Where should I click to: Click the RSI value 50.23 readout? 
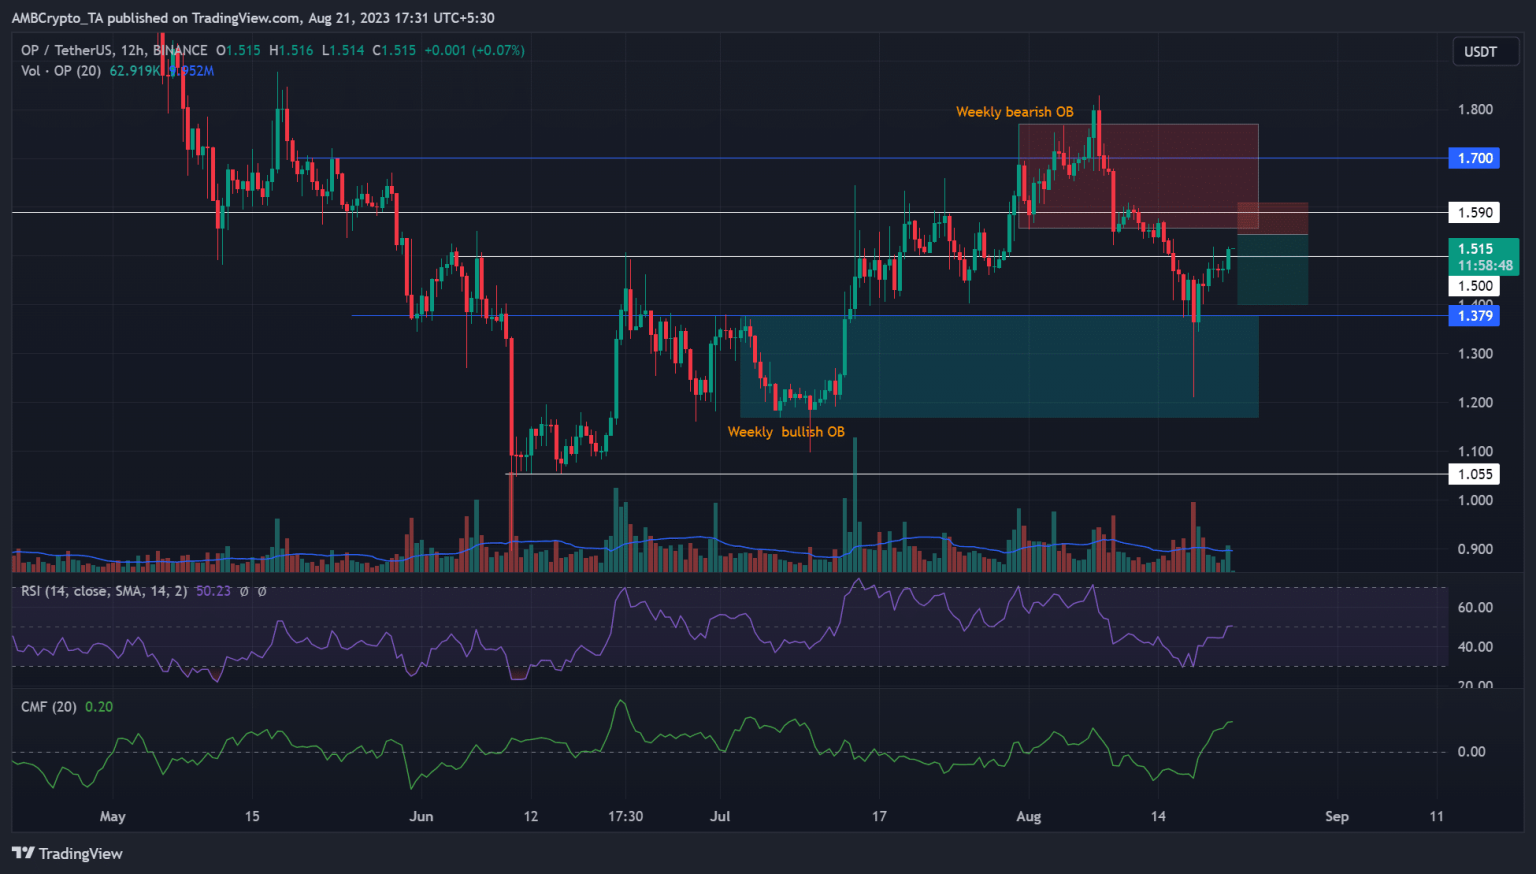[213, 591]
